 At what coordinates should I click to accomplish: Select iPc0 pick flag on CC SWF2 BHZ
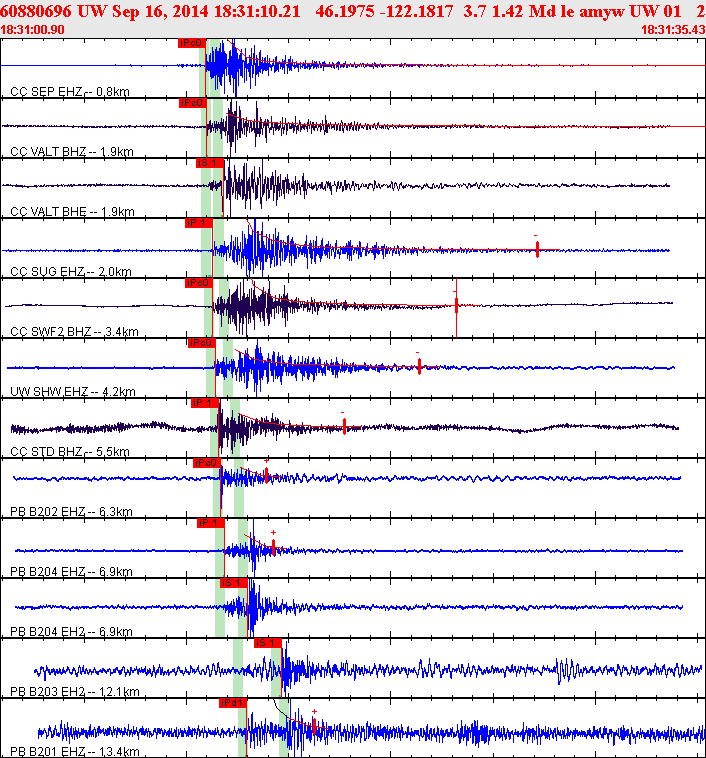click(x=199, y=283)
